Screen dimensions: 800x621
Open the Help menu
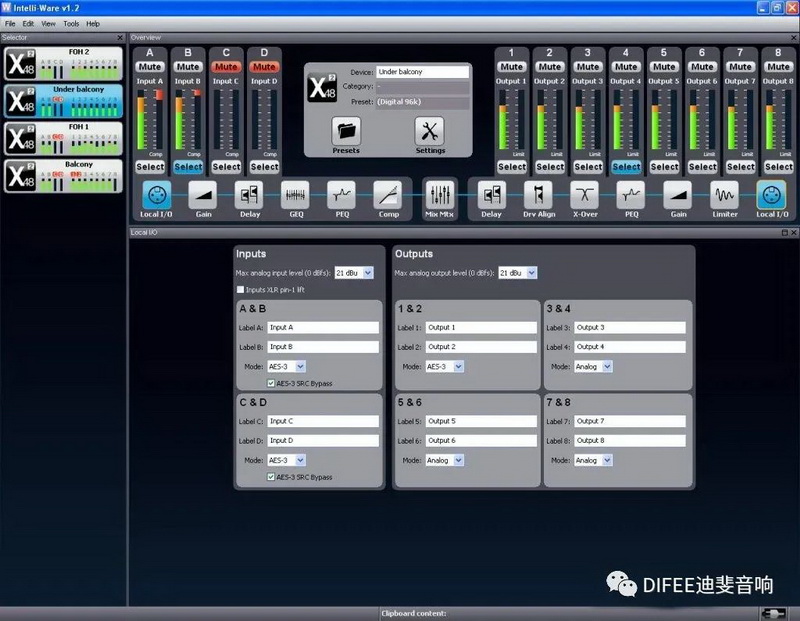[x=93, y=24]
